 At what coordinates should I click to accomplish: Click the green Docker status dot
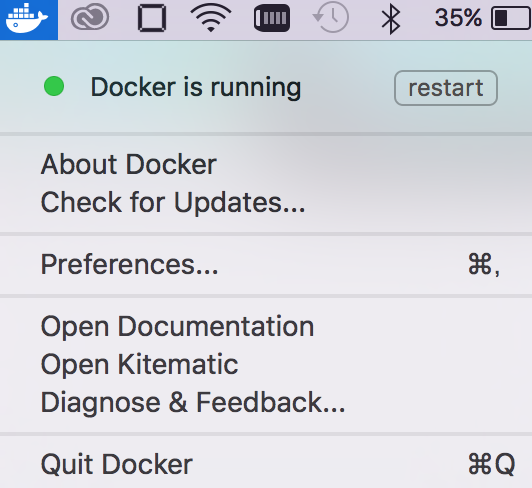click(54, 86)
